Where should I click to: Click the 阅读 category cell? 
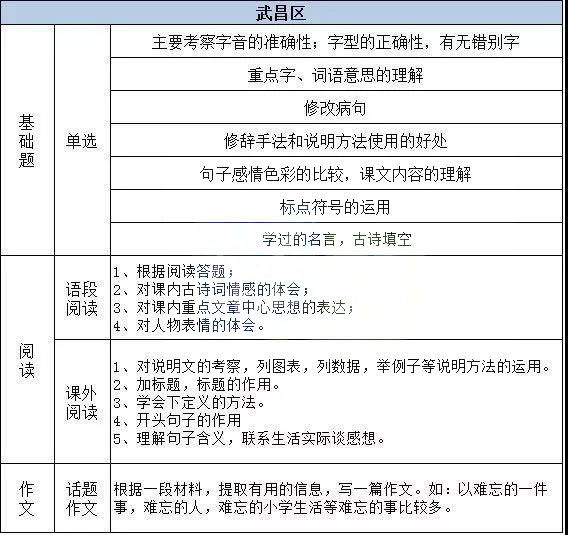pos(28,359)
